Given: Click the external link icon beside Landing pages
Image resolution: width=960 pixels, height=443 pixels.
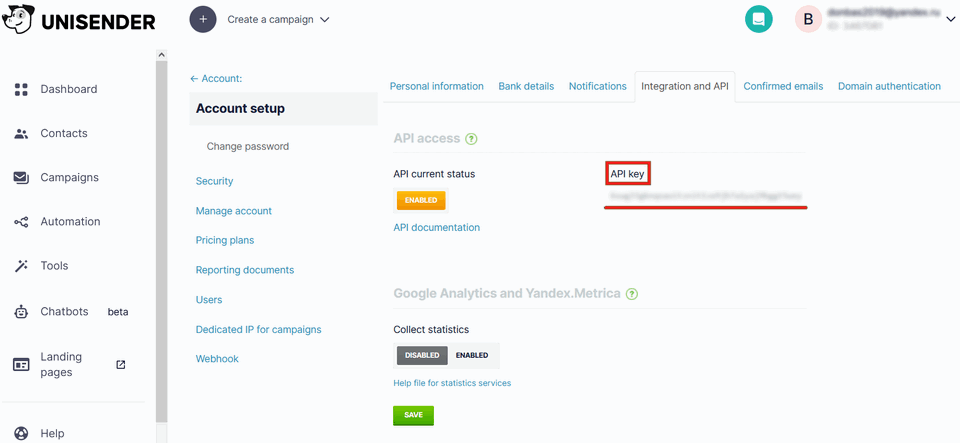Looking at the screenshot, I should [x=121, y=365].
